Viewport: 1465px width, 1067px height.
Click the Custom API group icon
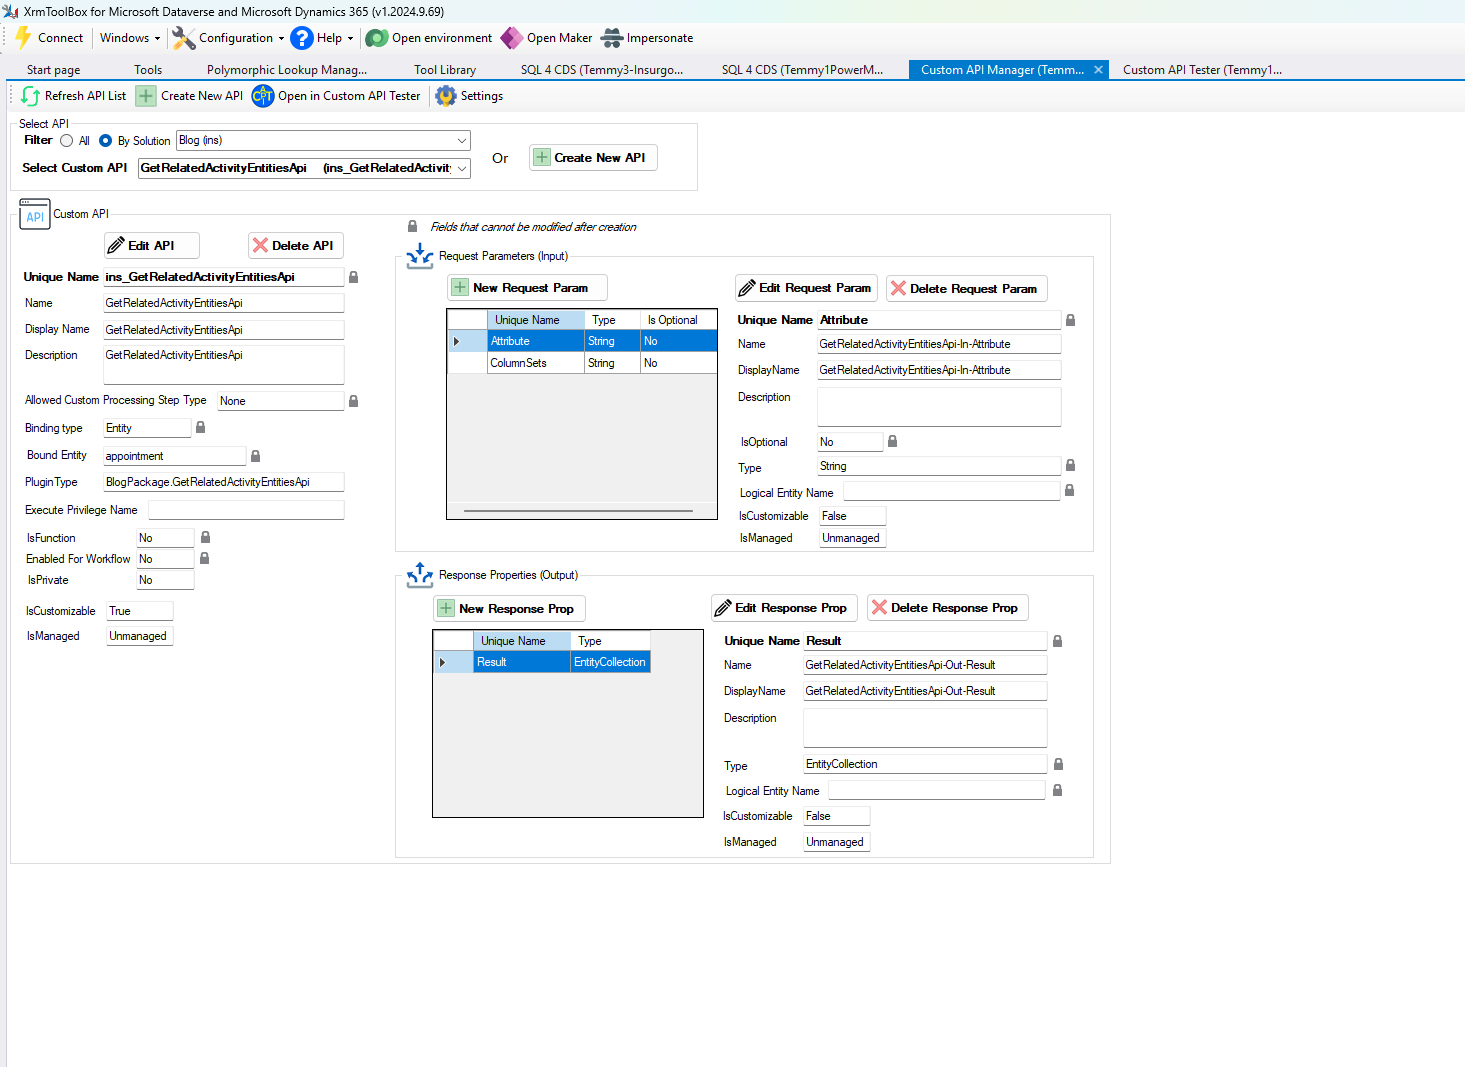click(35, 214)
